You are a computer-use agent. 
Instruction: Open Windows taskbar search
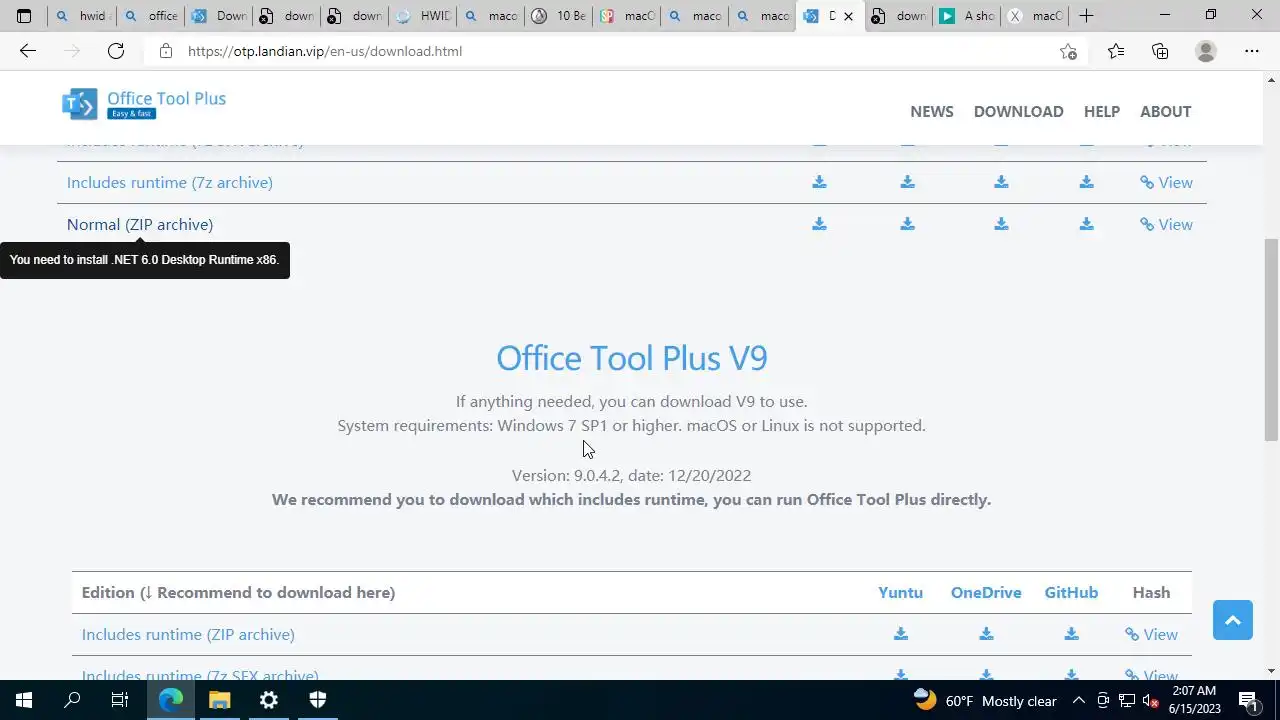72,700
